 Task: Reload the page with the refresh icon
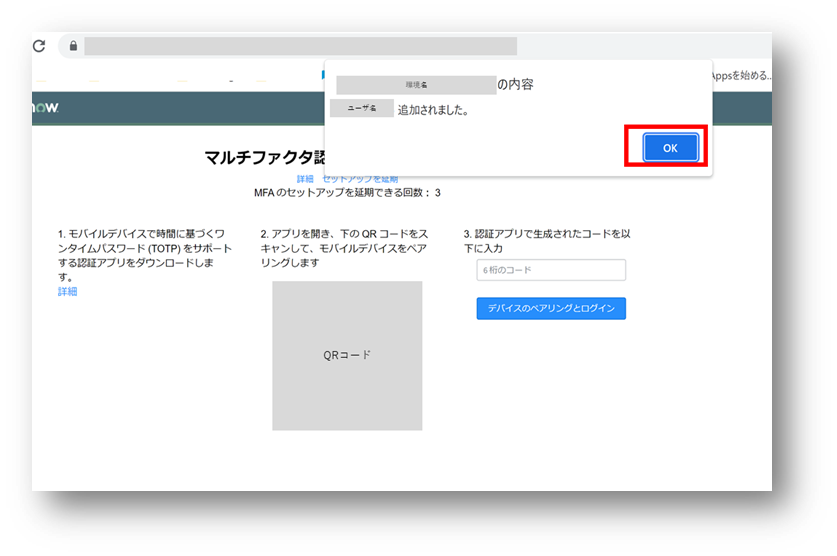point(39,46)
